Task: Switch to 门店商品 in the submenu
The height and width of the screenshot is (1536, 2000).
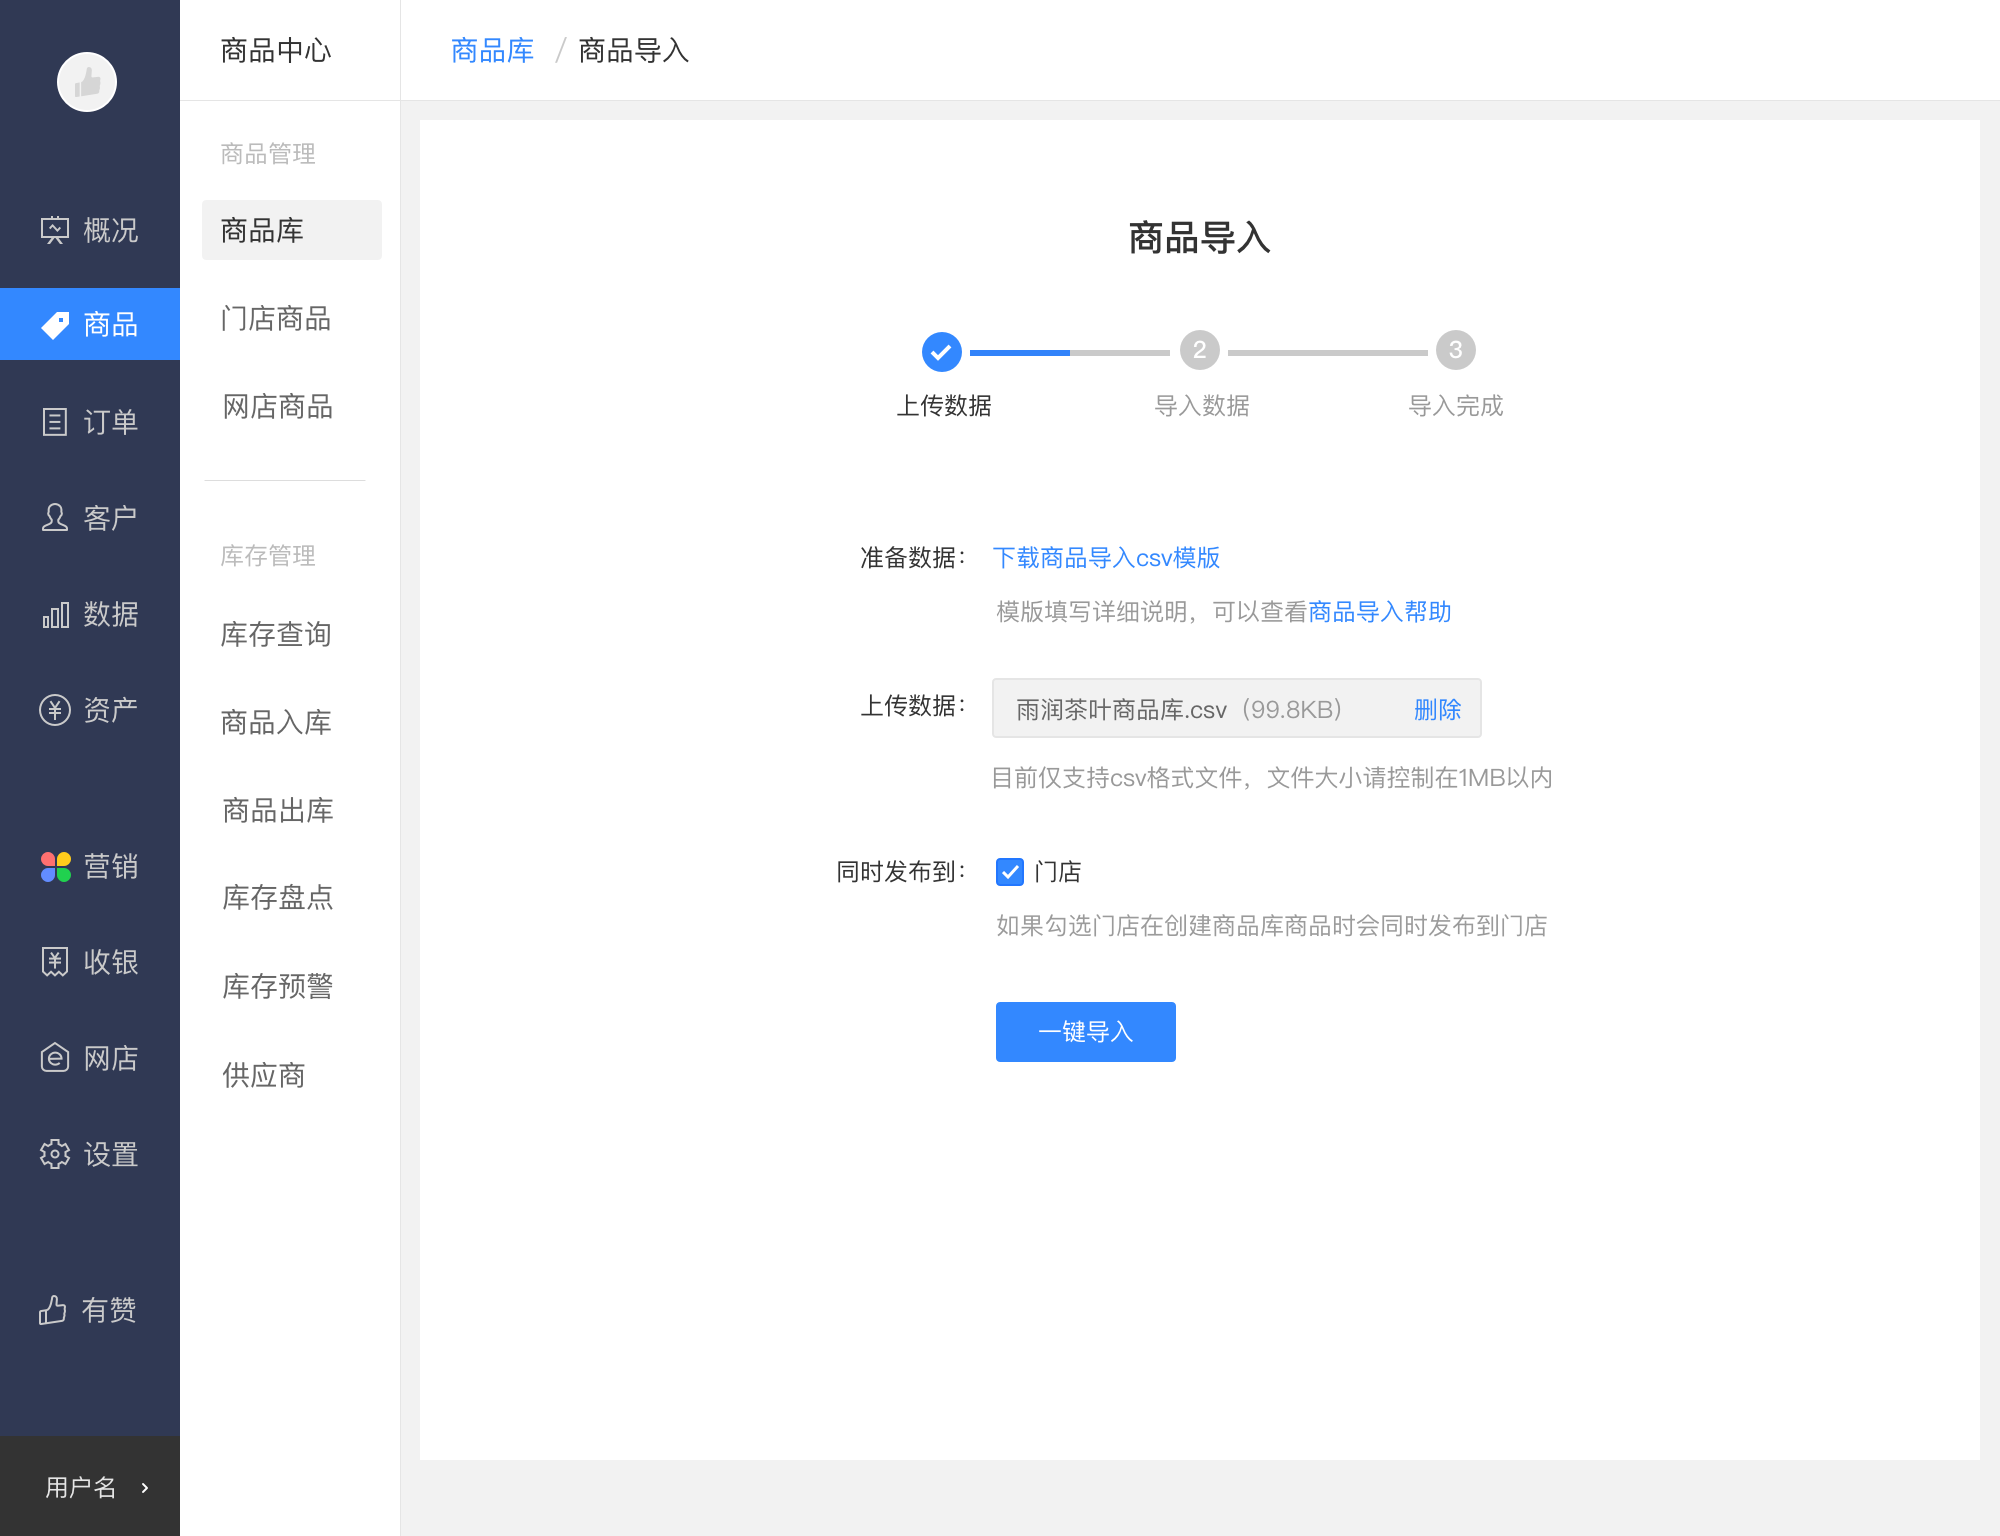Action: pos(276,318)
